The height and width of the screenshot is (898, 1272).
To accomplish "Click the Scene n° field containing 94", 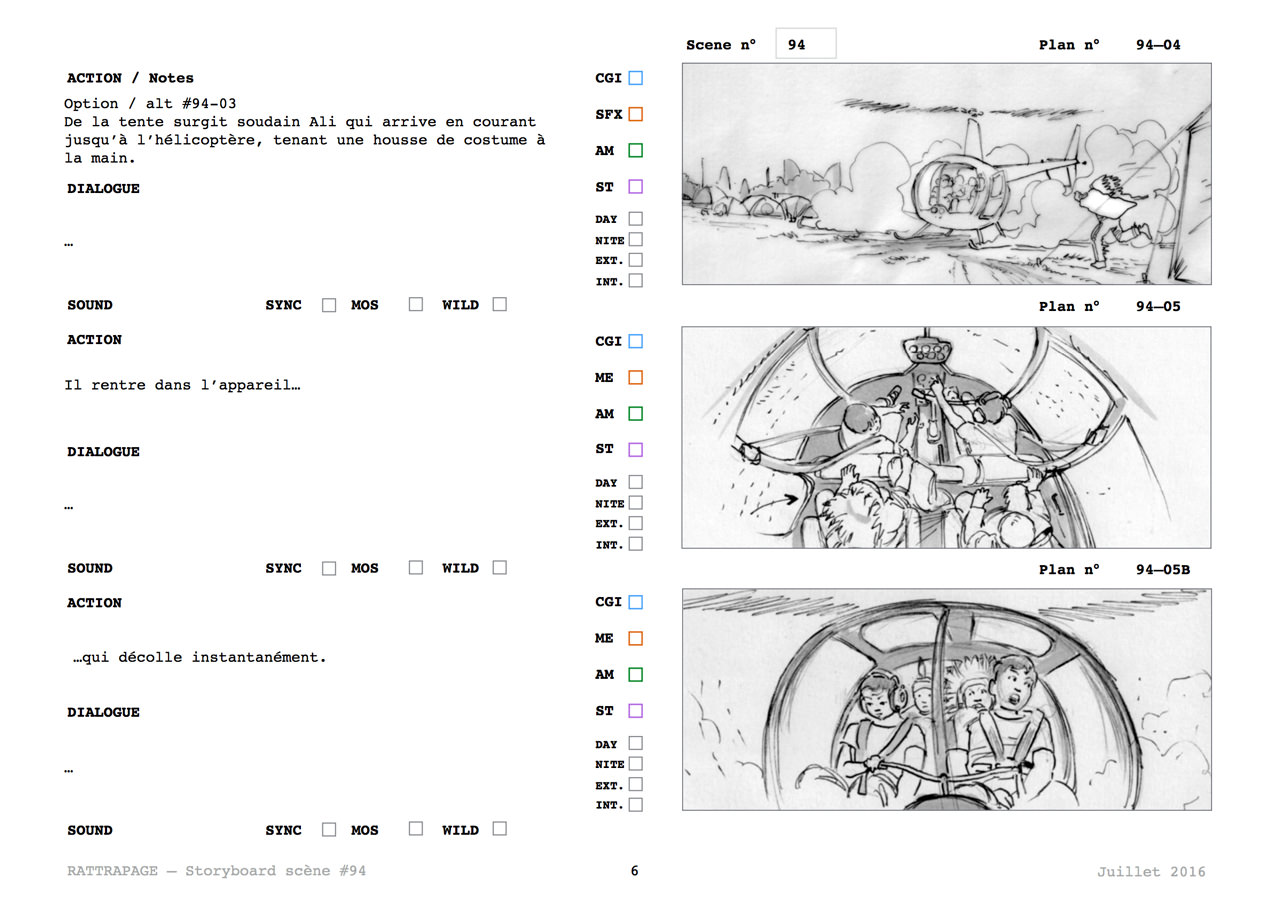I will click(x=805, y=45).
